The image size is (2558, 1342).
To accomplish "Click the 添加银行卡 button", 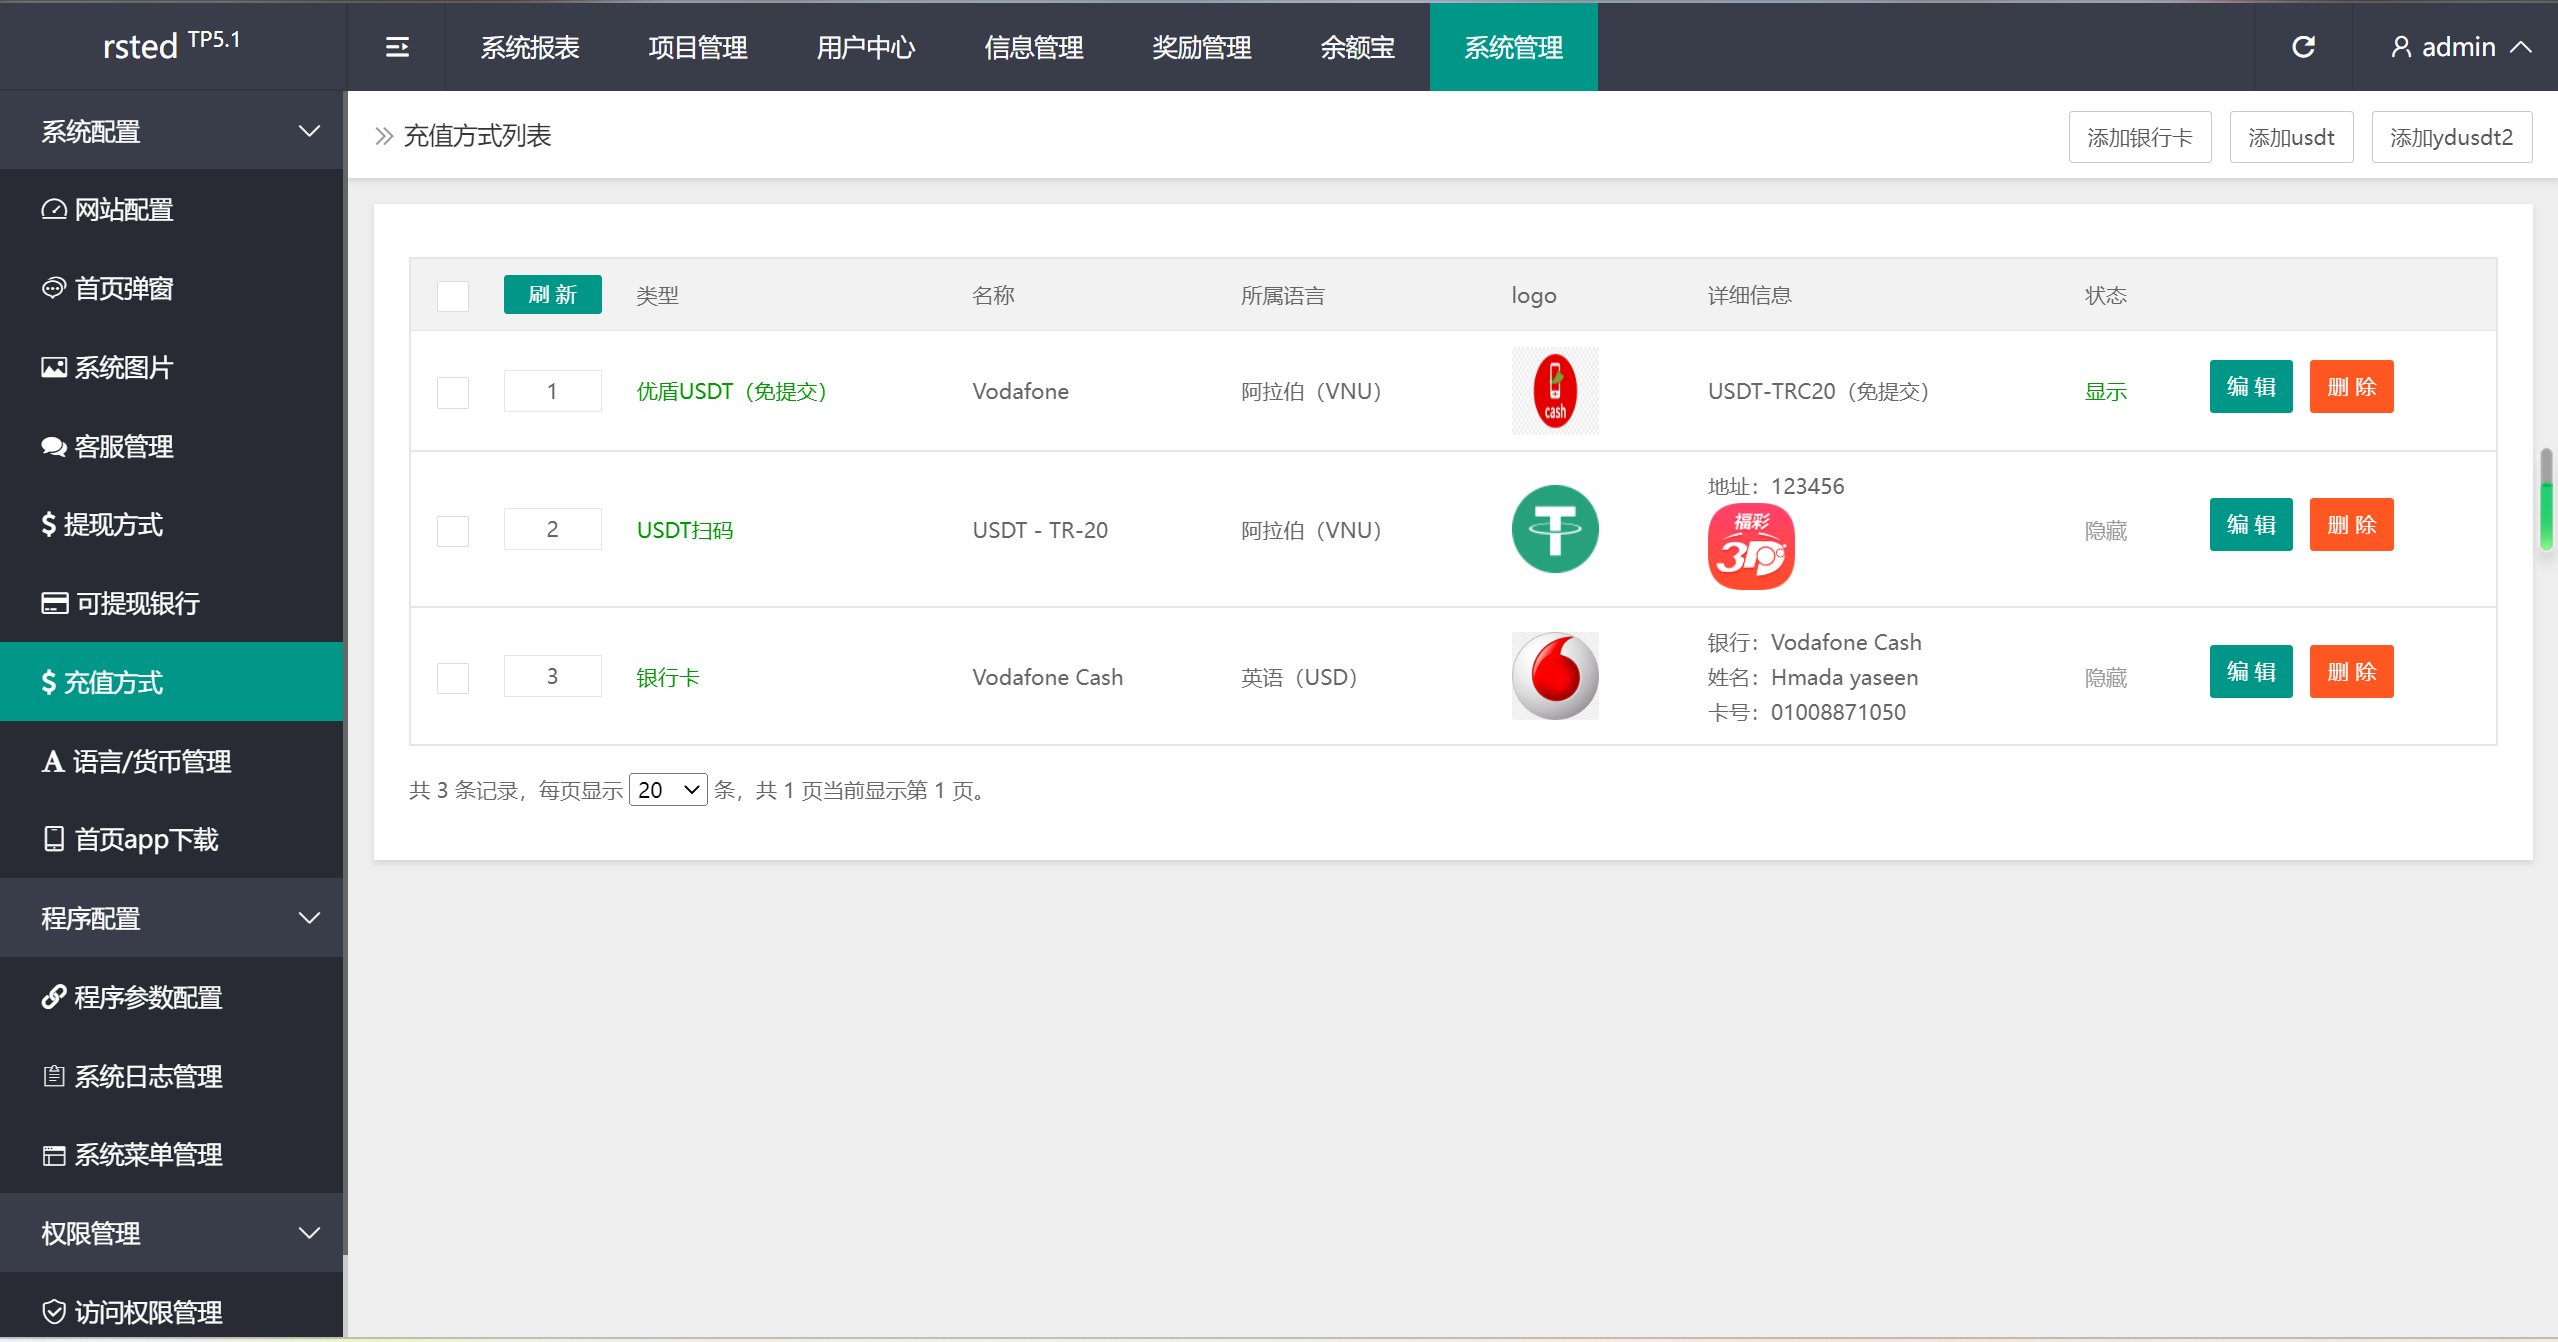I will (2139, 137).
